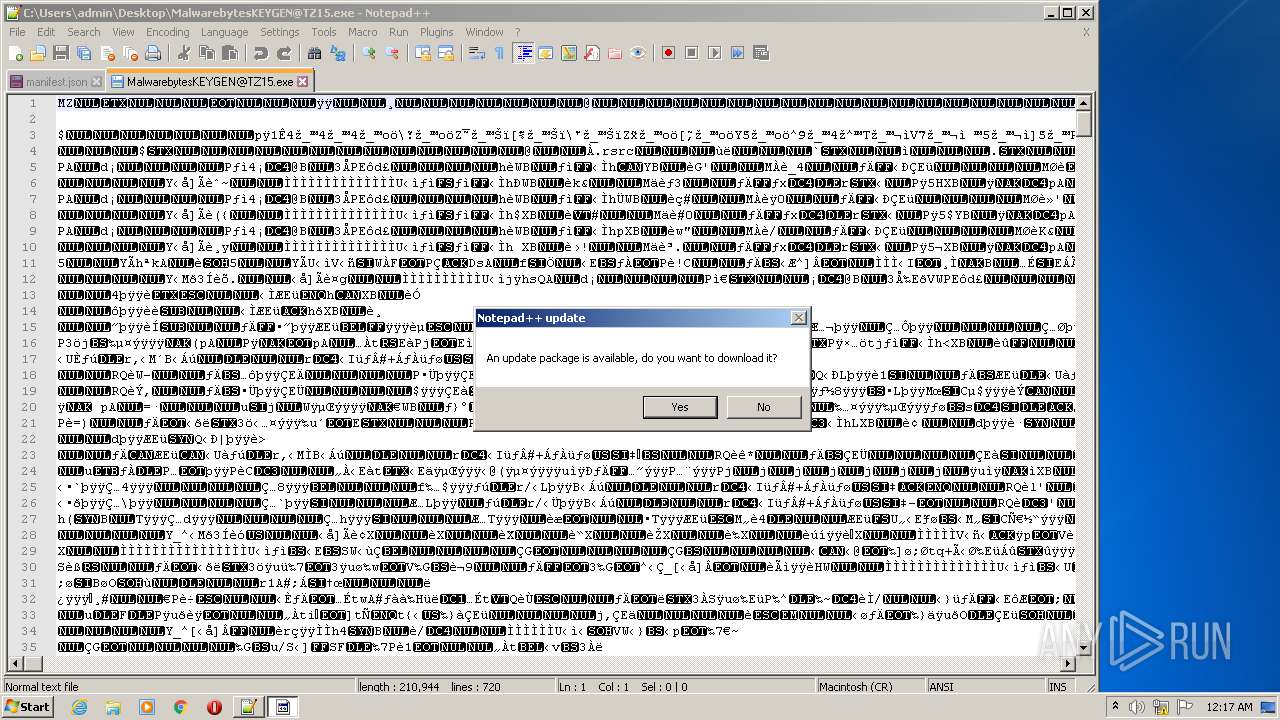The width and height of the screenshot is (1280, 720).
Task: Close the document with the menu bar X
Action: pyautogui.click(x=1086, y=32)
